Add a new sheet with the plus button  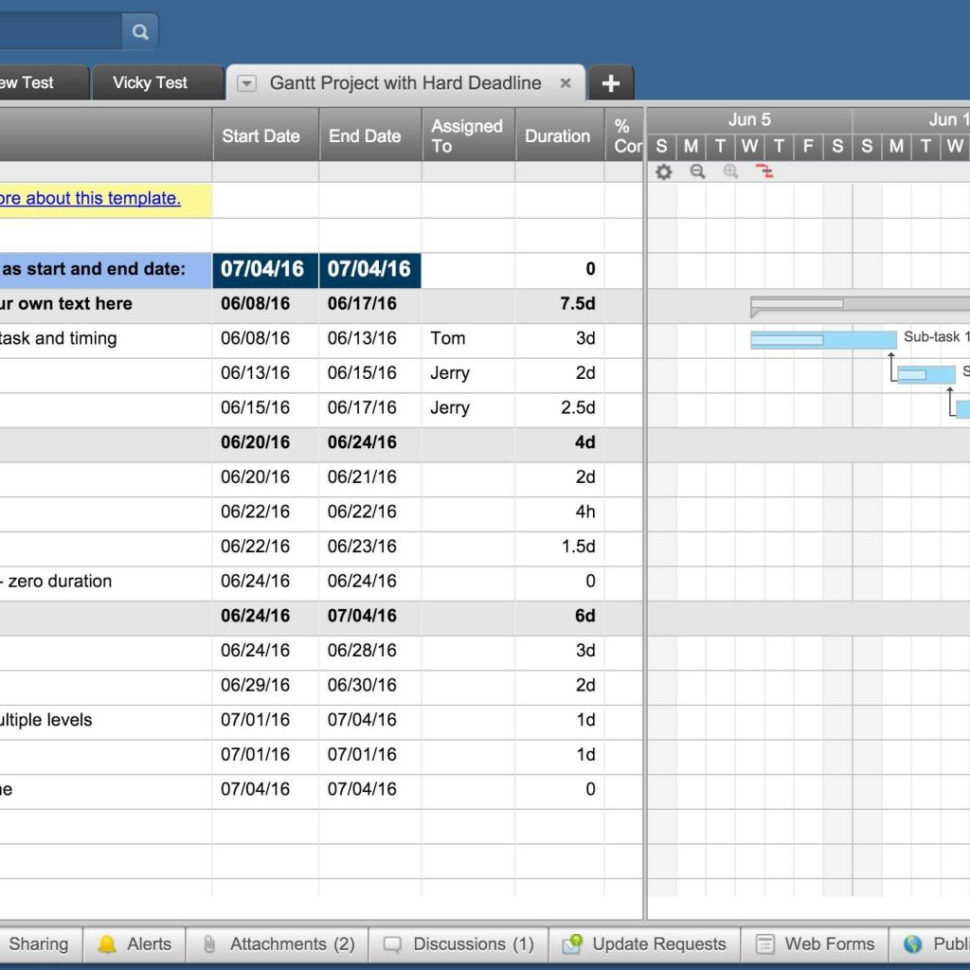[610, 84]
